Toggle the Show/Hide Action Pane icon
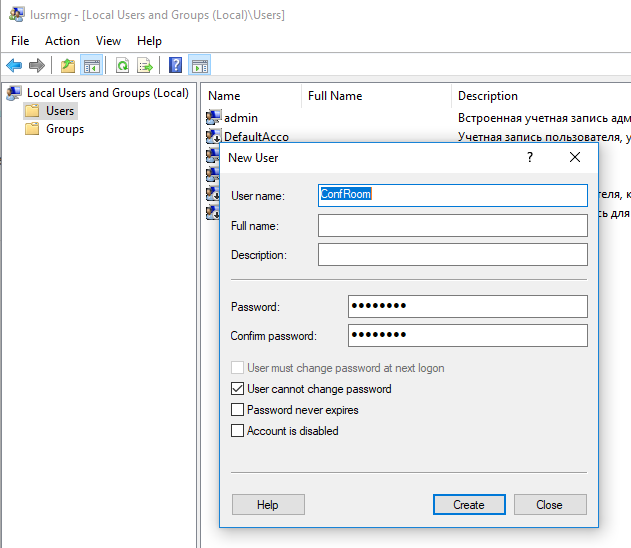Image resolution: width=631 pixels, height=548 pixels. pyautogui.click(x=200, y=65)
